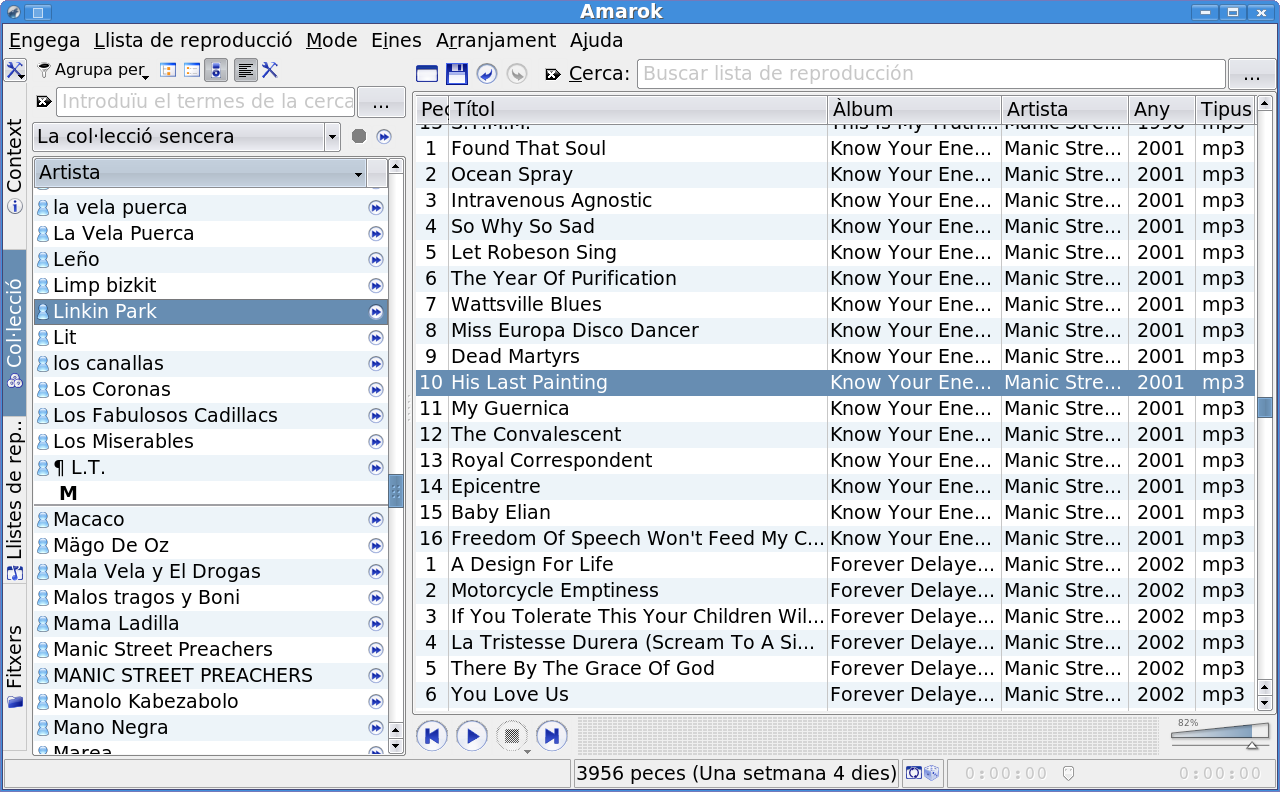Select the track His Last Painting
Viewport: 1280px width, 792px height.
point(834,383)
